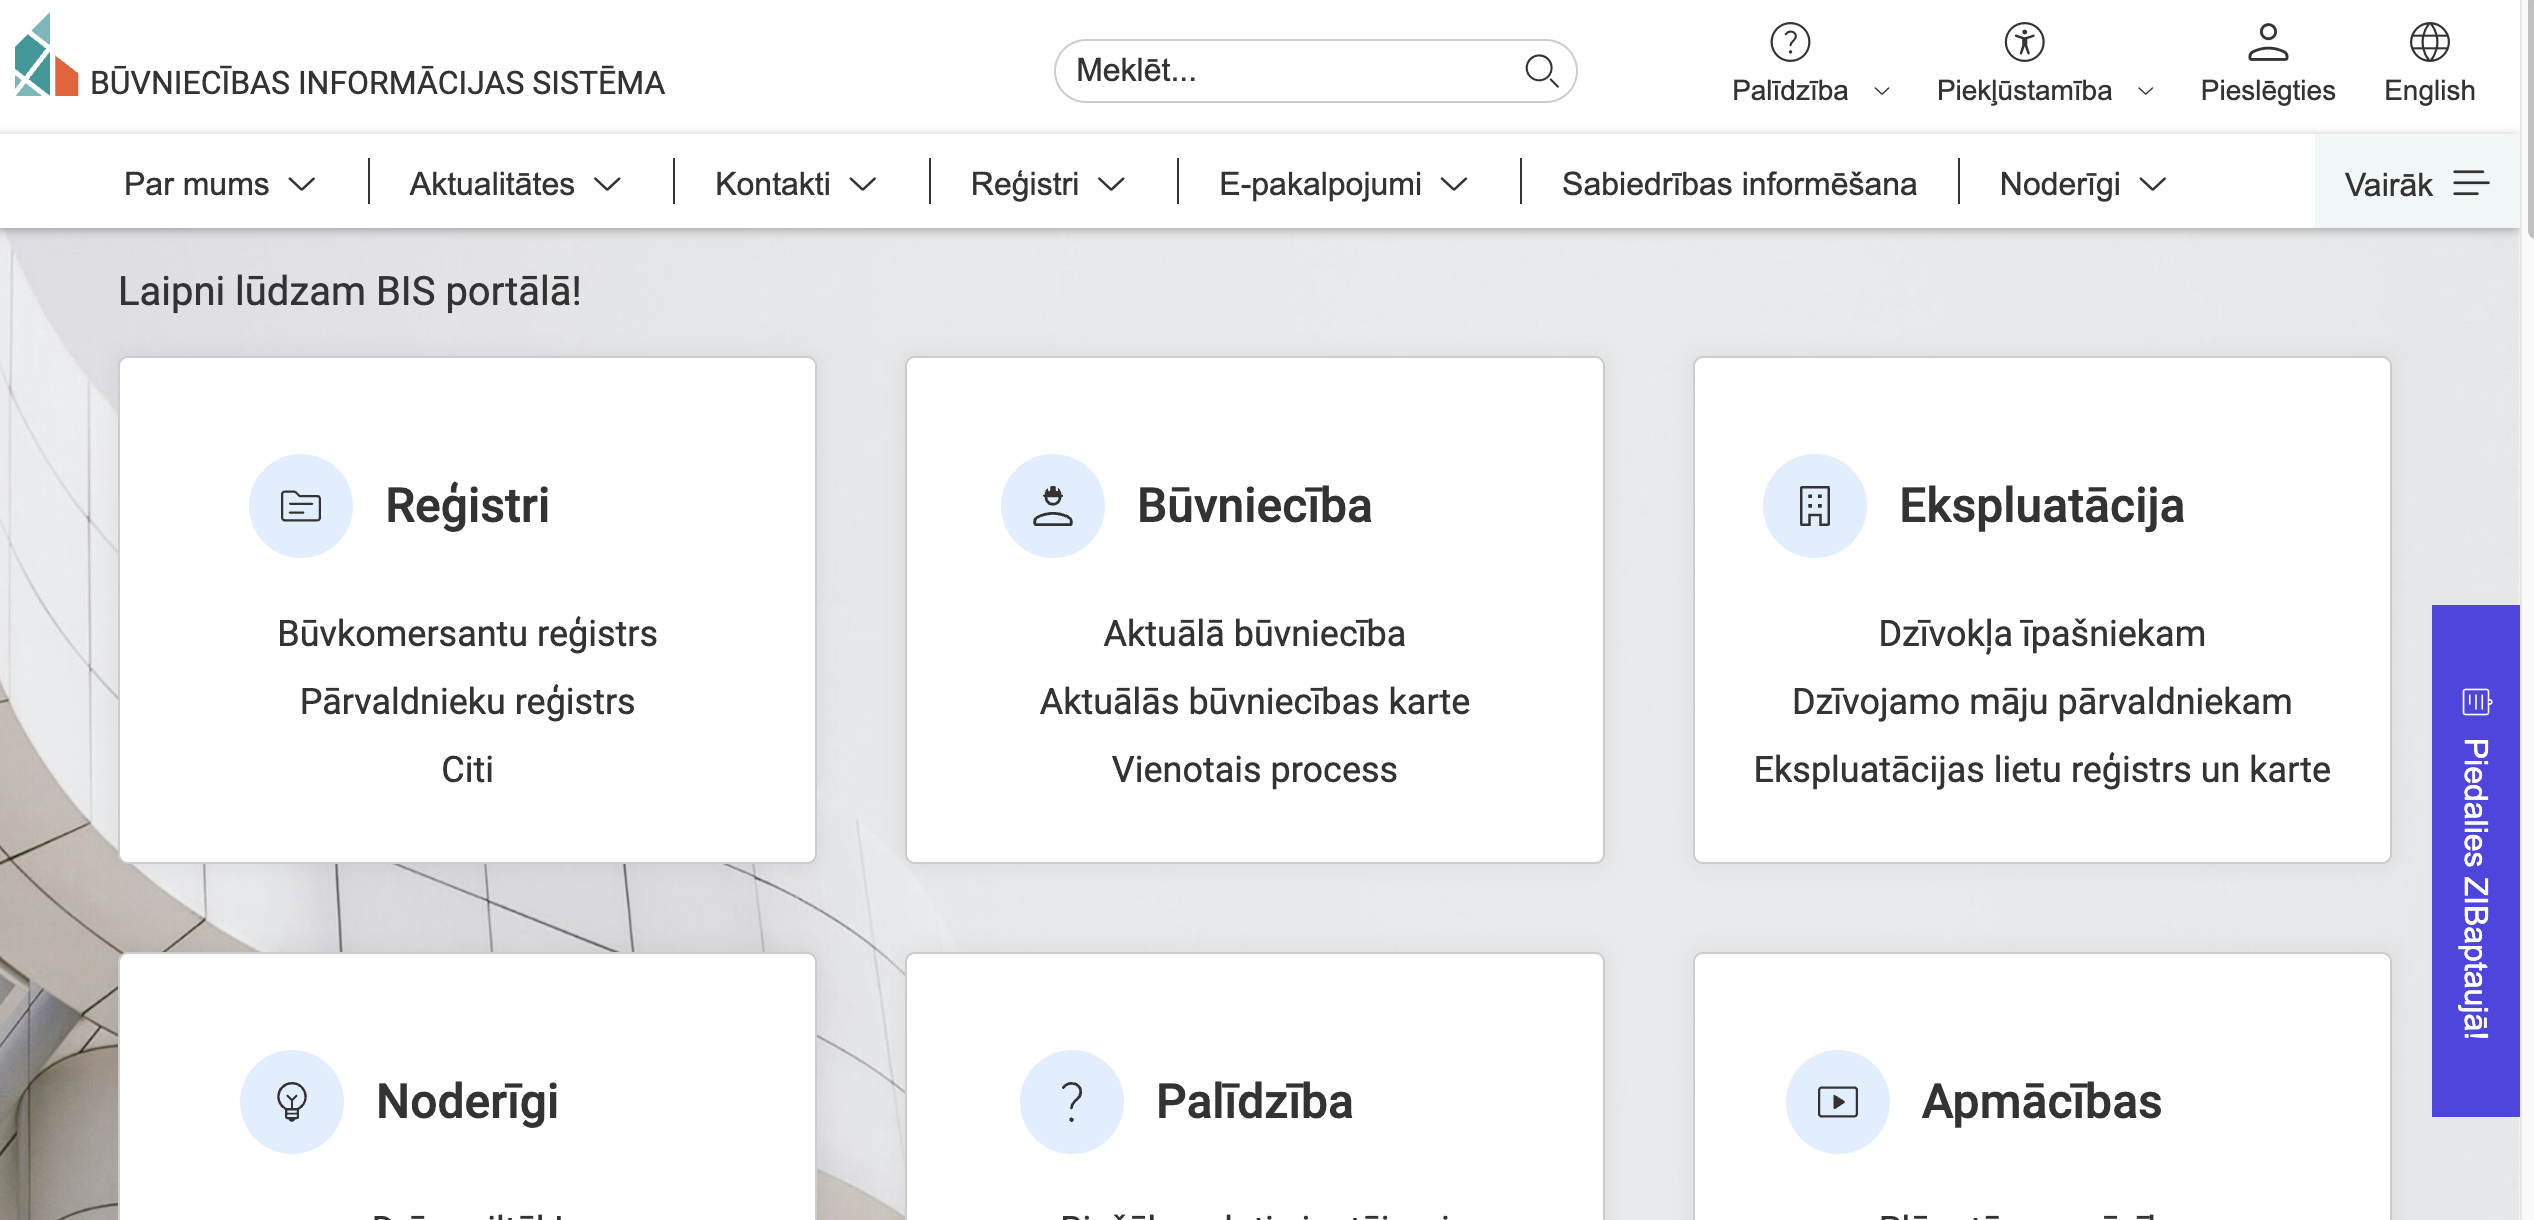Expand the Noderīgi navigation chevron
2534x1220 pixels.
click(x=2152, y=185)
